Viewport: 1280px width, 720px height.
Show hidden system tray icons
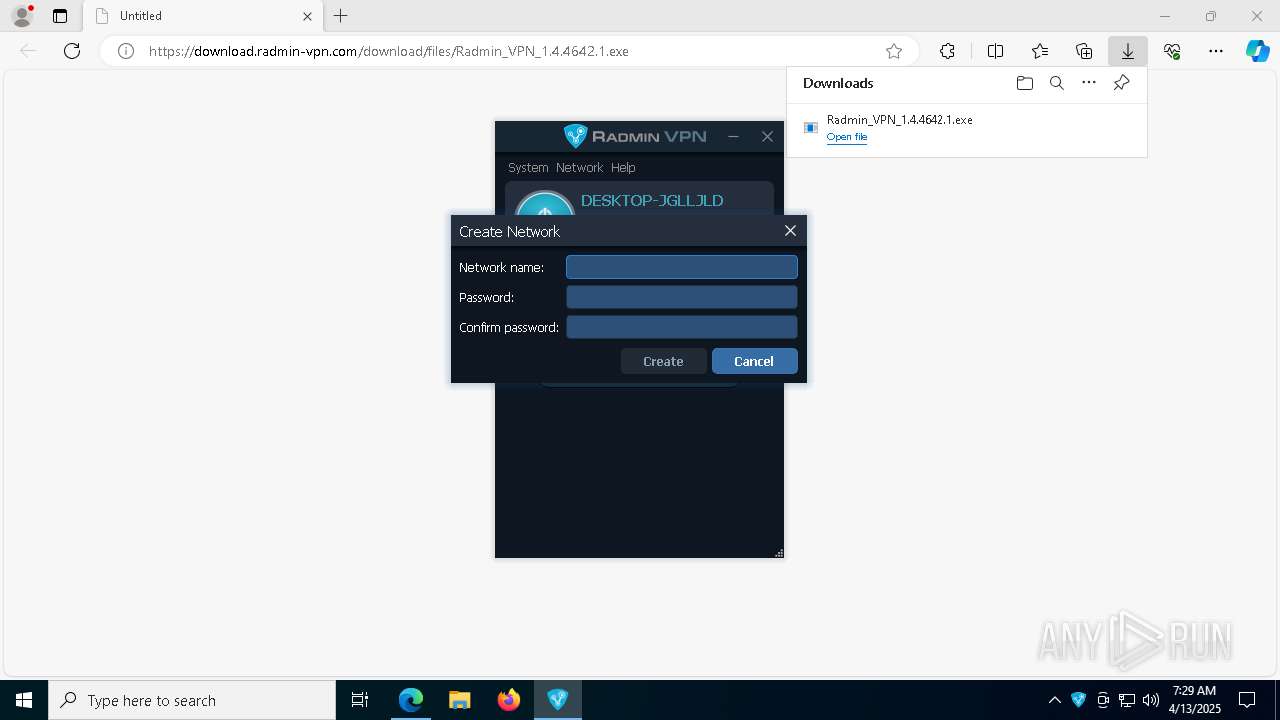click(1054, 700)
